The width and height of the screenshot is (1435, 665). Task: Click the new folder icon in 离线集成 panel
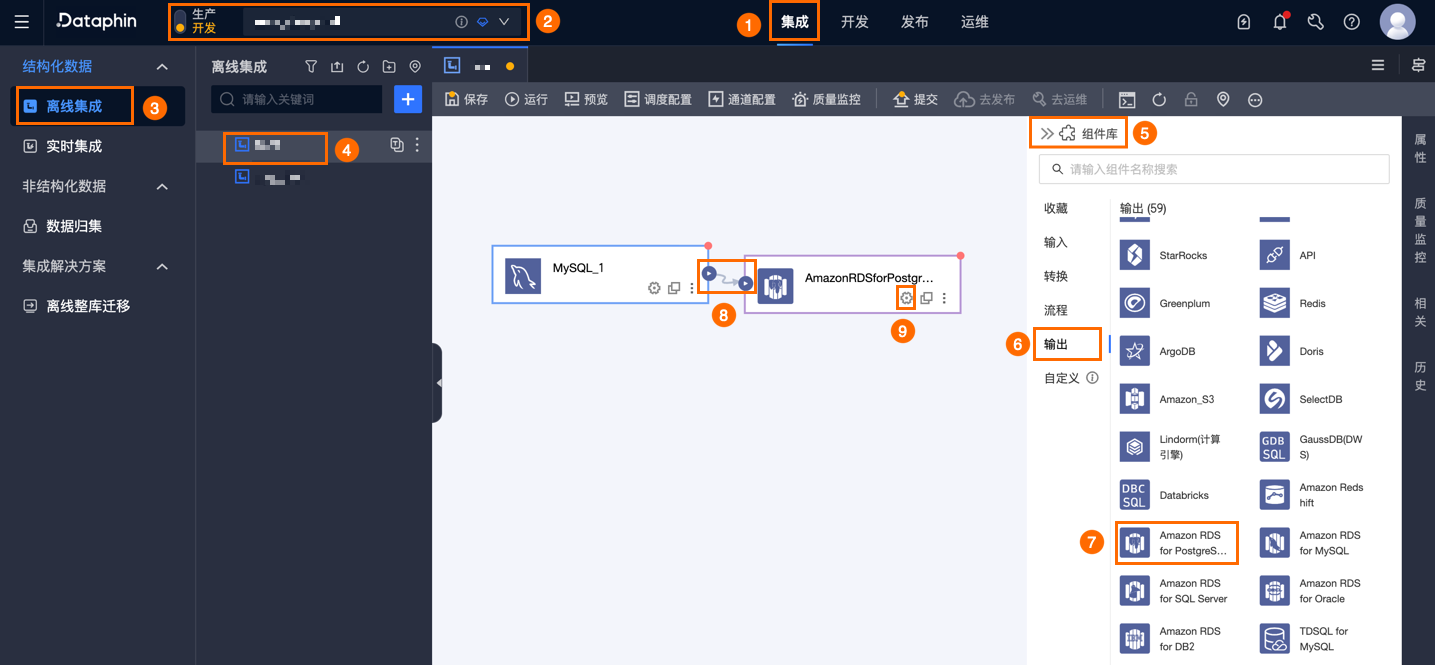[x=389, y=67]
